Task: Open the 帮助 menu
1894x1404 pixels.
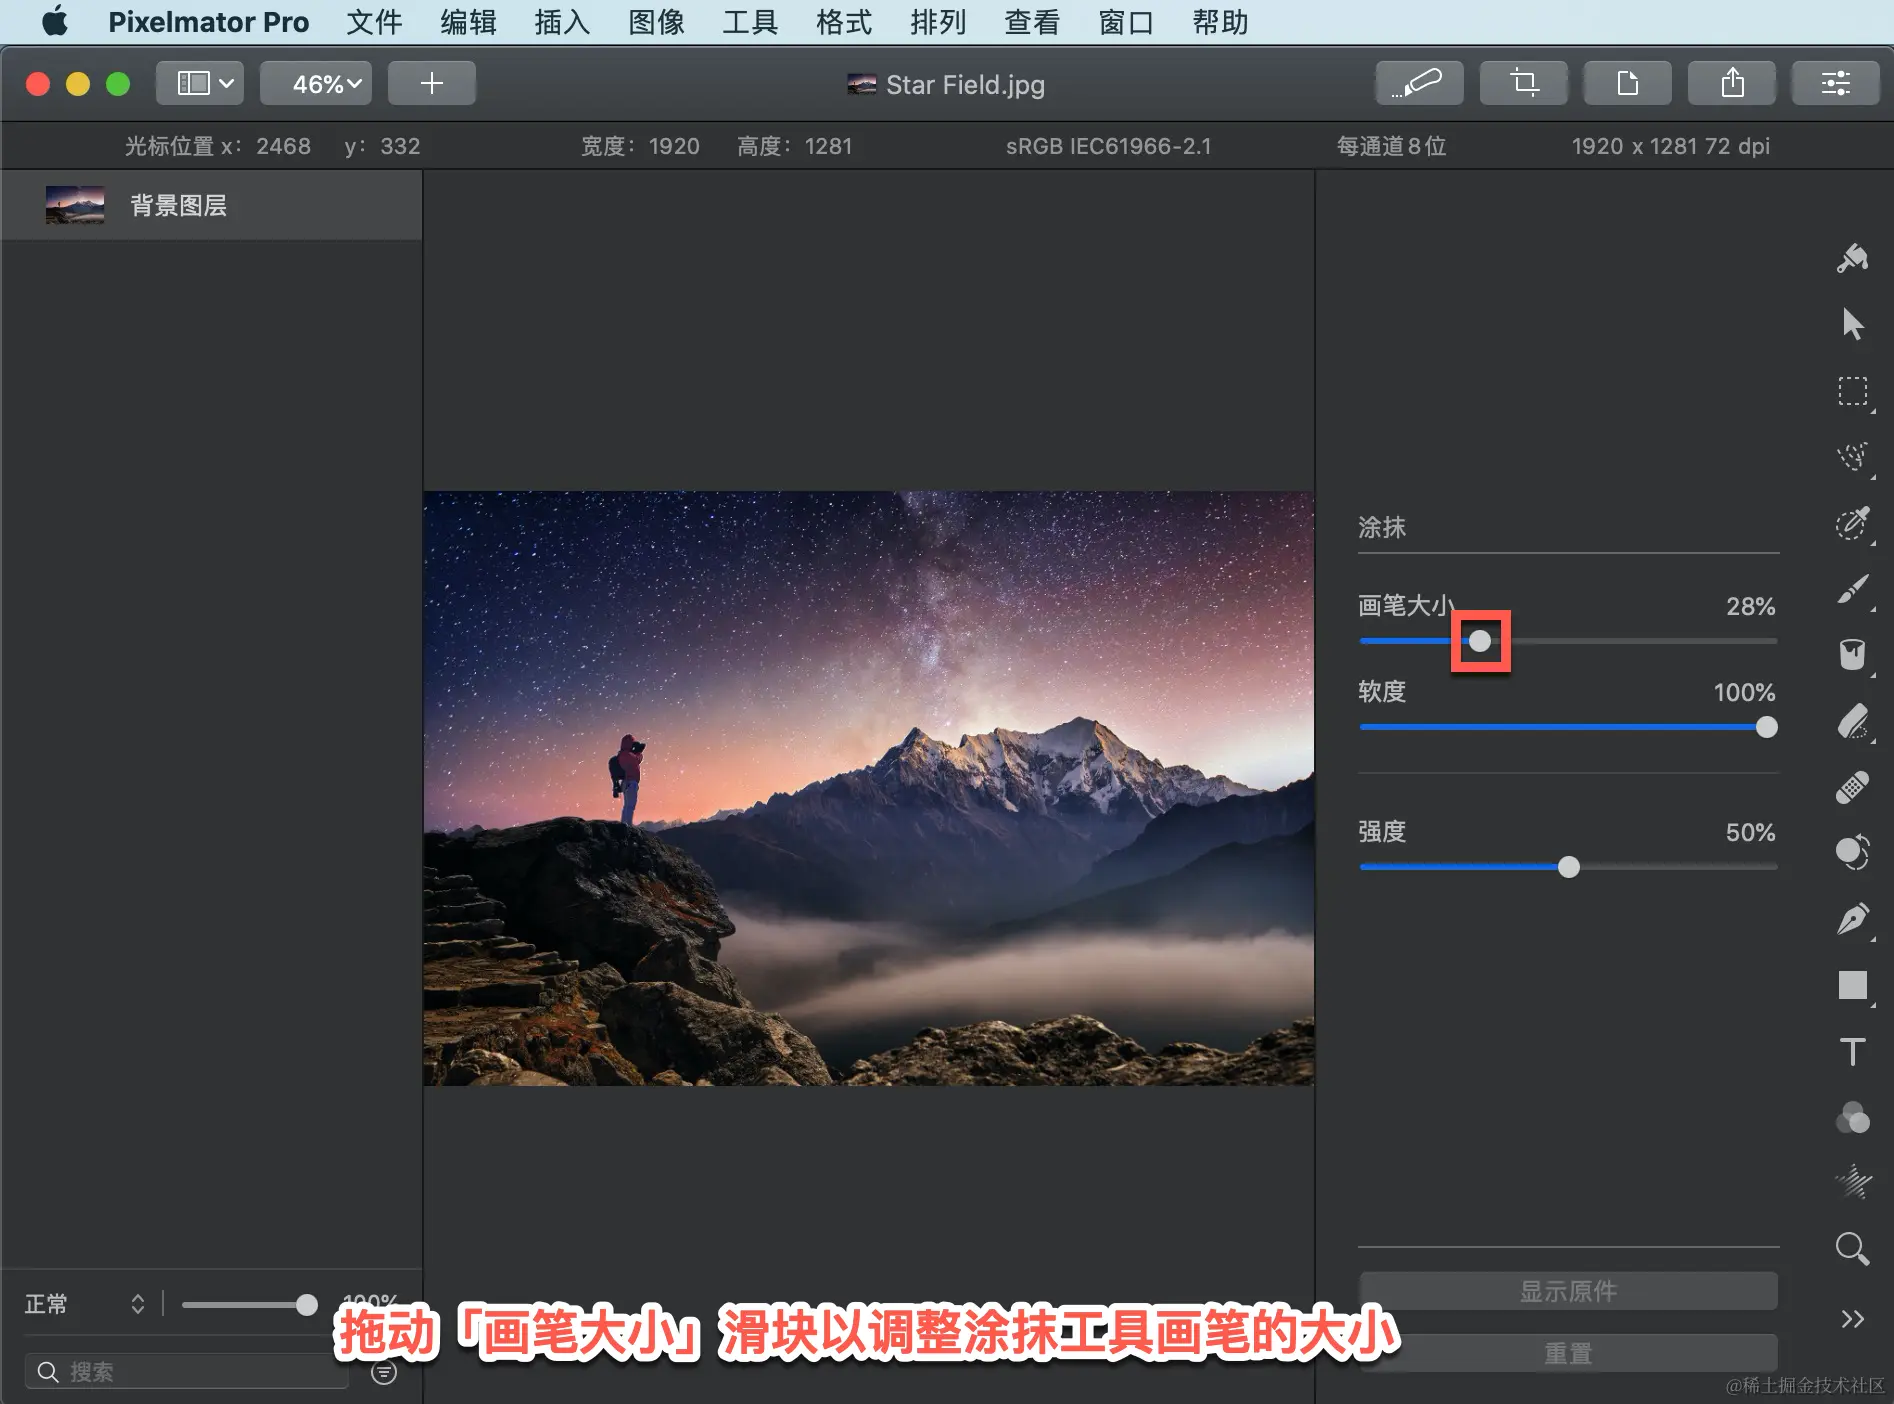Action: pyautogui.click(x=1220, y=22)
